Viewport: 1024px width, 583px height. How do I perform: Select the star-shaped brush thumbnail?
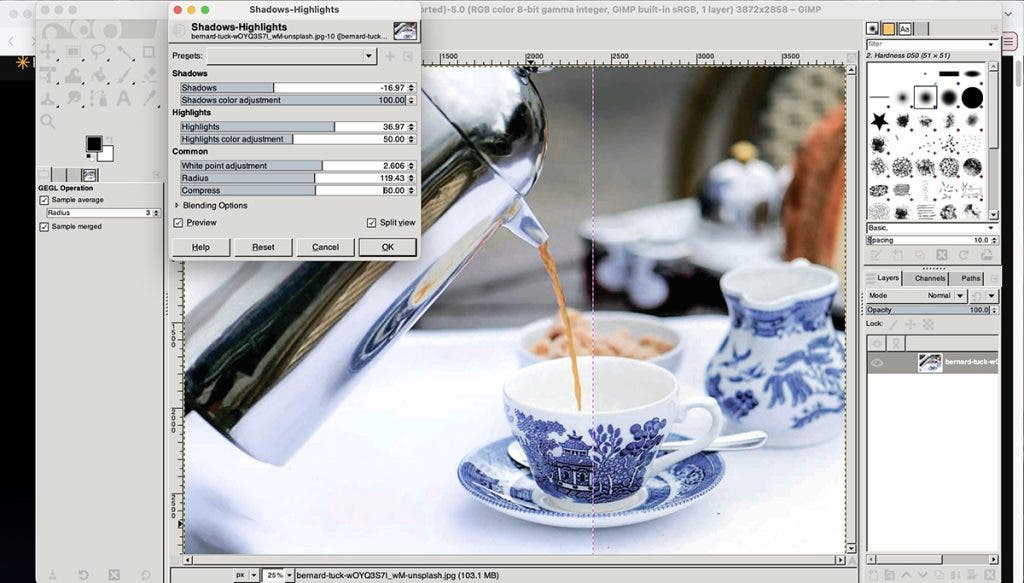[x=880, y=121]
